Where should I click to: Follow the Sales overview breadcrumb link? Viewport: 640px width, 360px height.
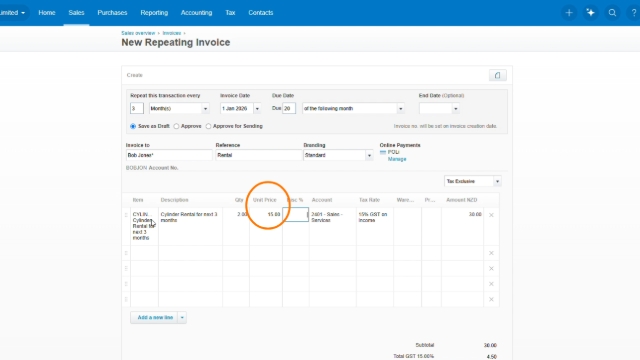(x=138, y=33)
